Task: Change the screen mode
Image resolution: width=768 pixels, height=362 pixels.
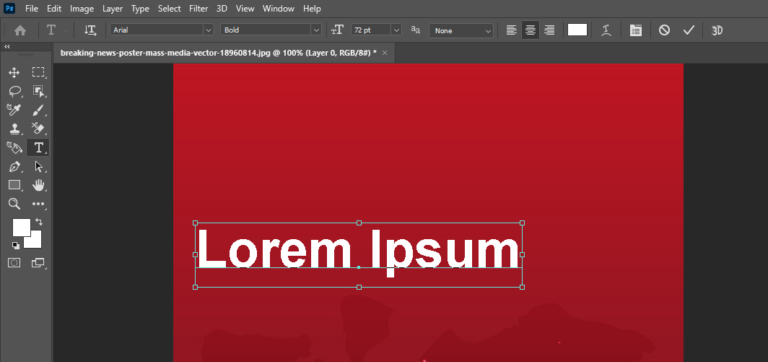Action: pyautogui.click(x=38, y=263)
